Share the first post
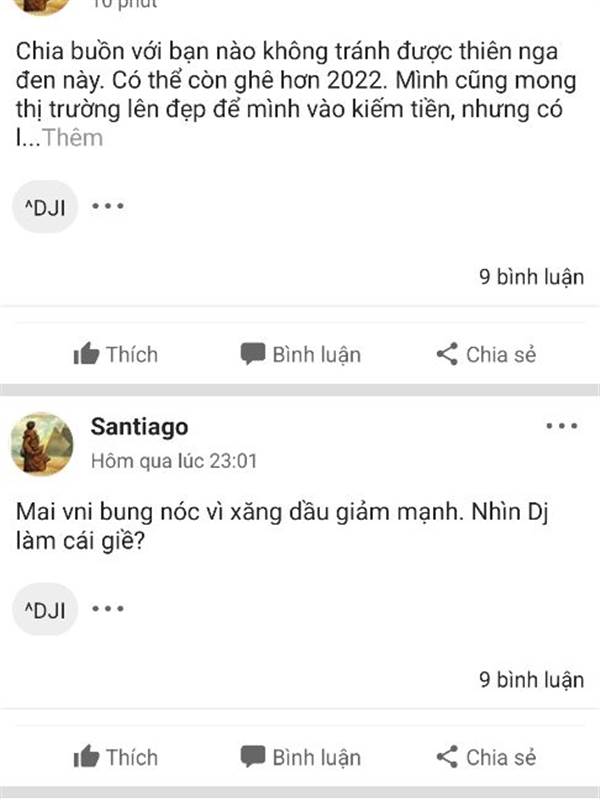Image resolution: width=600 pixels, height=800 pixels. coord(486,354)
